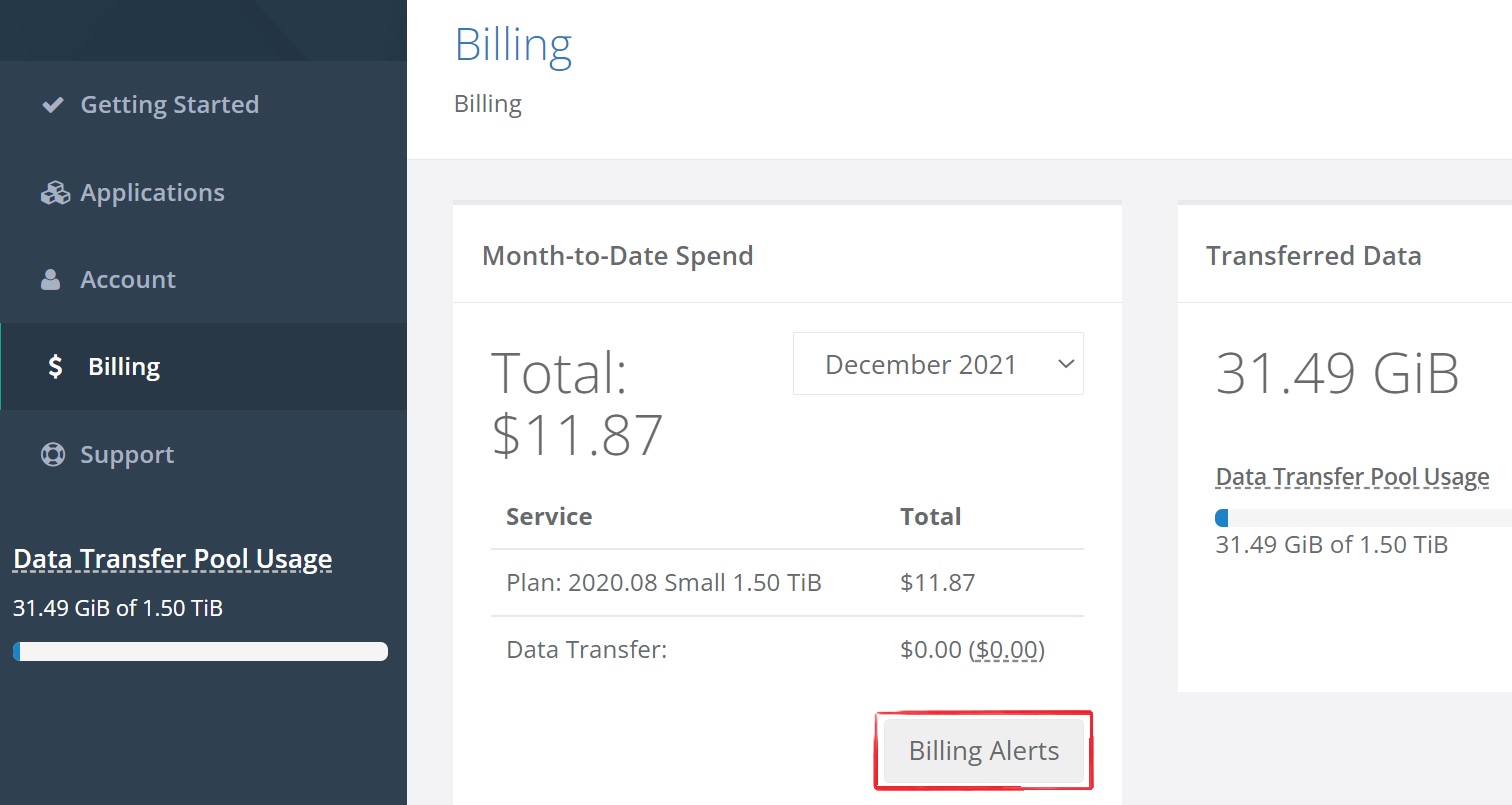This screenshot has width=1512, height=805.
Task: Click the Plan: 2020.08 Small 1.50 TiB row
Action: [787, 583]
